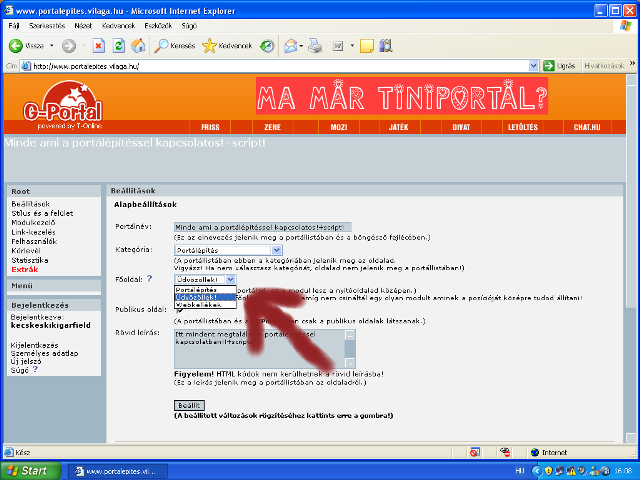Open the Mail button dropdown arrow
The width and height of the screenshot is (640, 480).
tap(301, 46)
